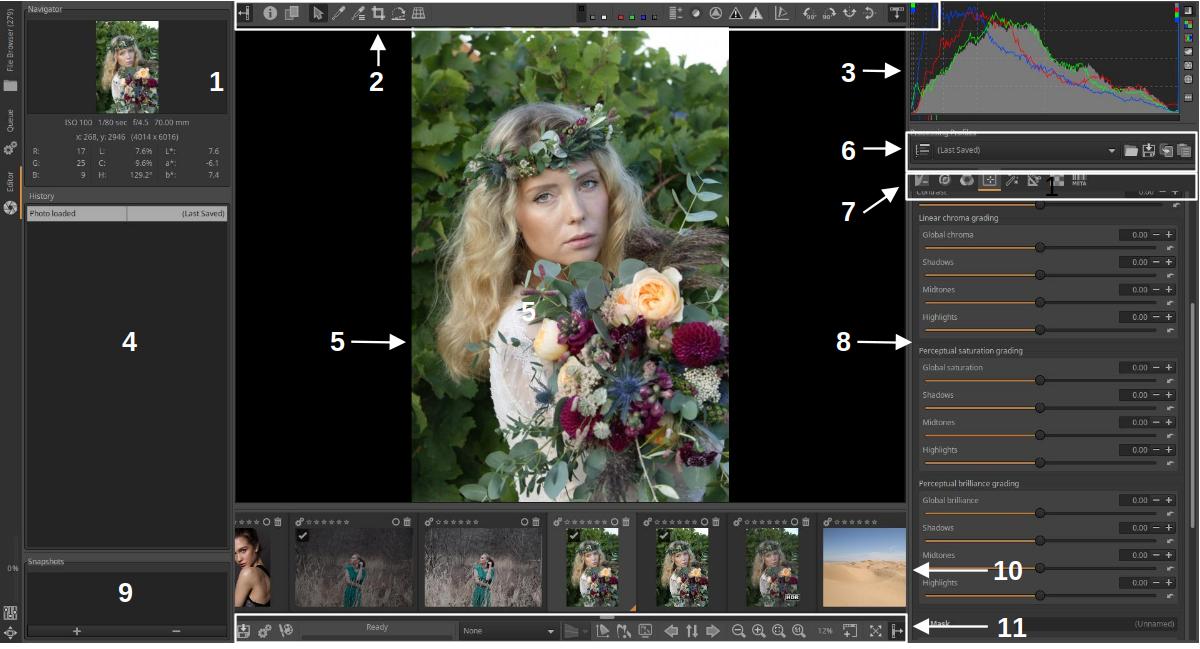Increase Global chroma with the plus button
Image resolution: width=1200 pixels, height=649 pixels.
1169,235
